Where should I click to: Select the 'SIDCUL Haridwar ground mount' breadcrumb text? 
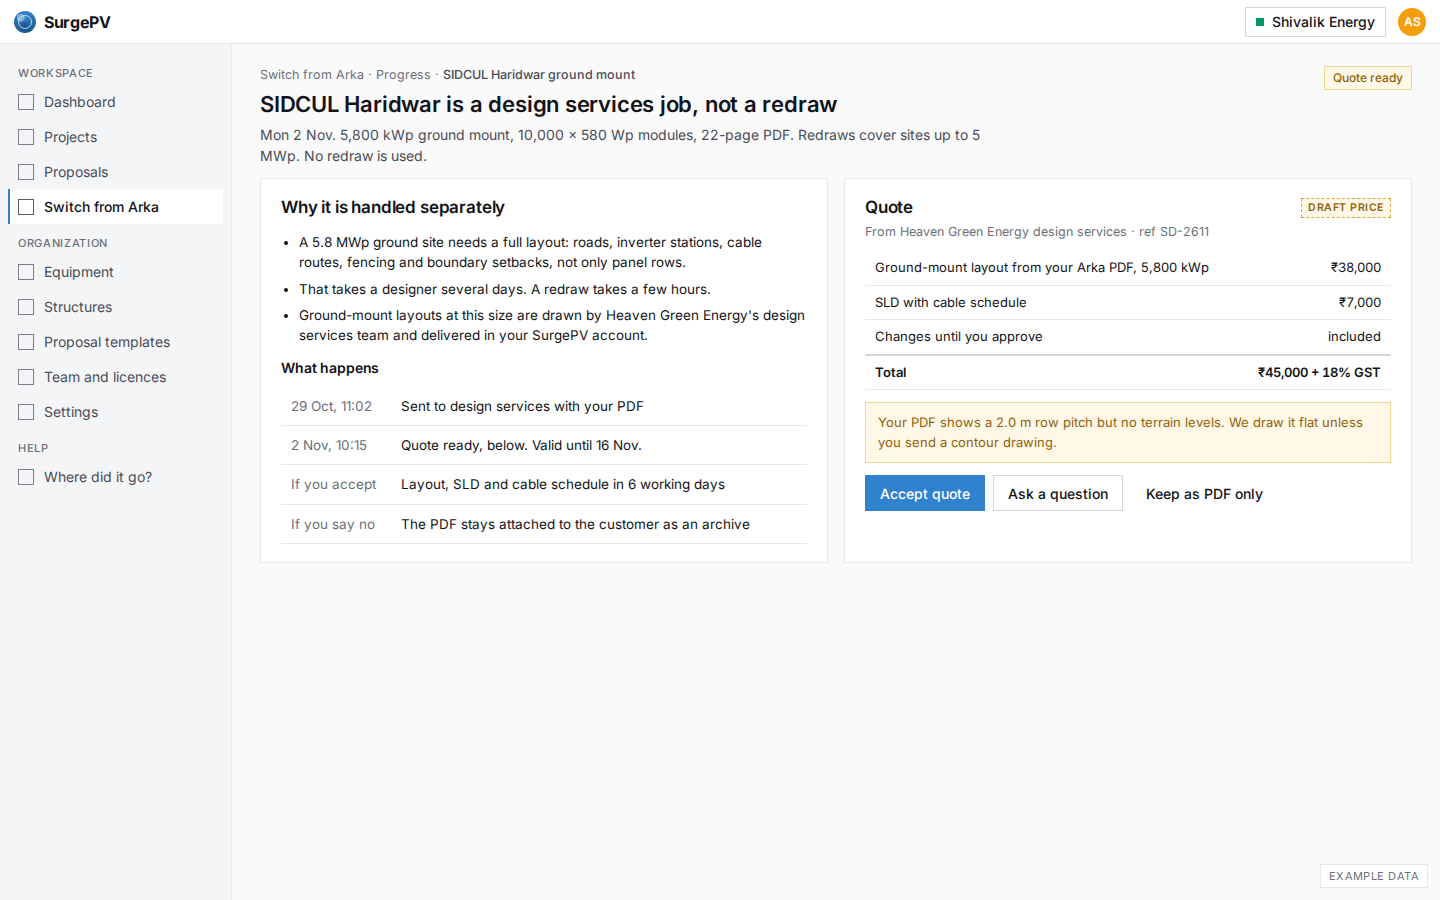(x=539, y=75)
